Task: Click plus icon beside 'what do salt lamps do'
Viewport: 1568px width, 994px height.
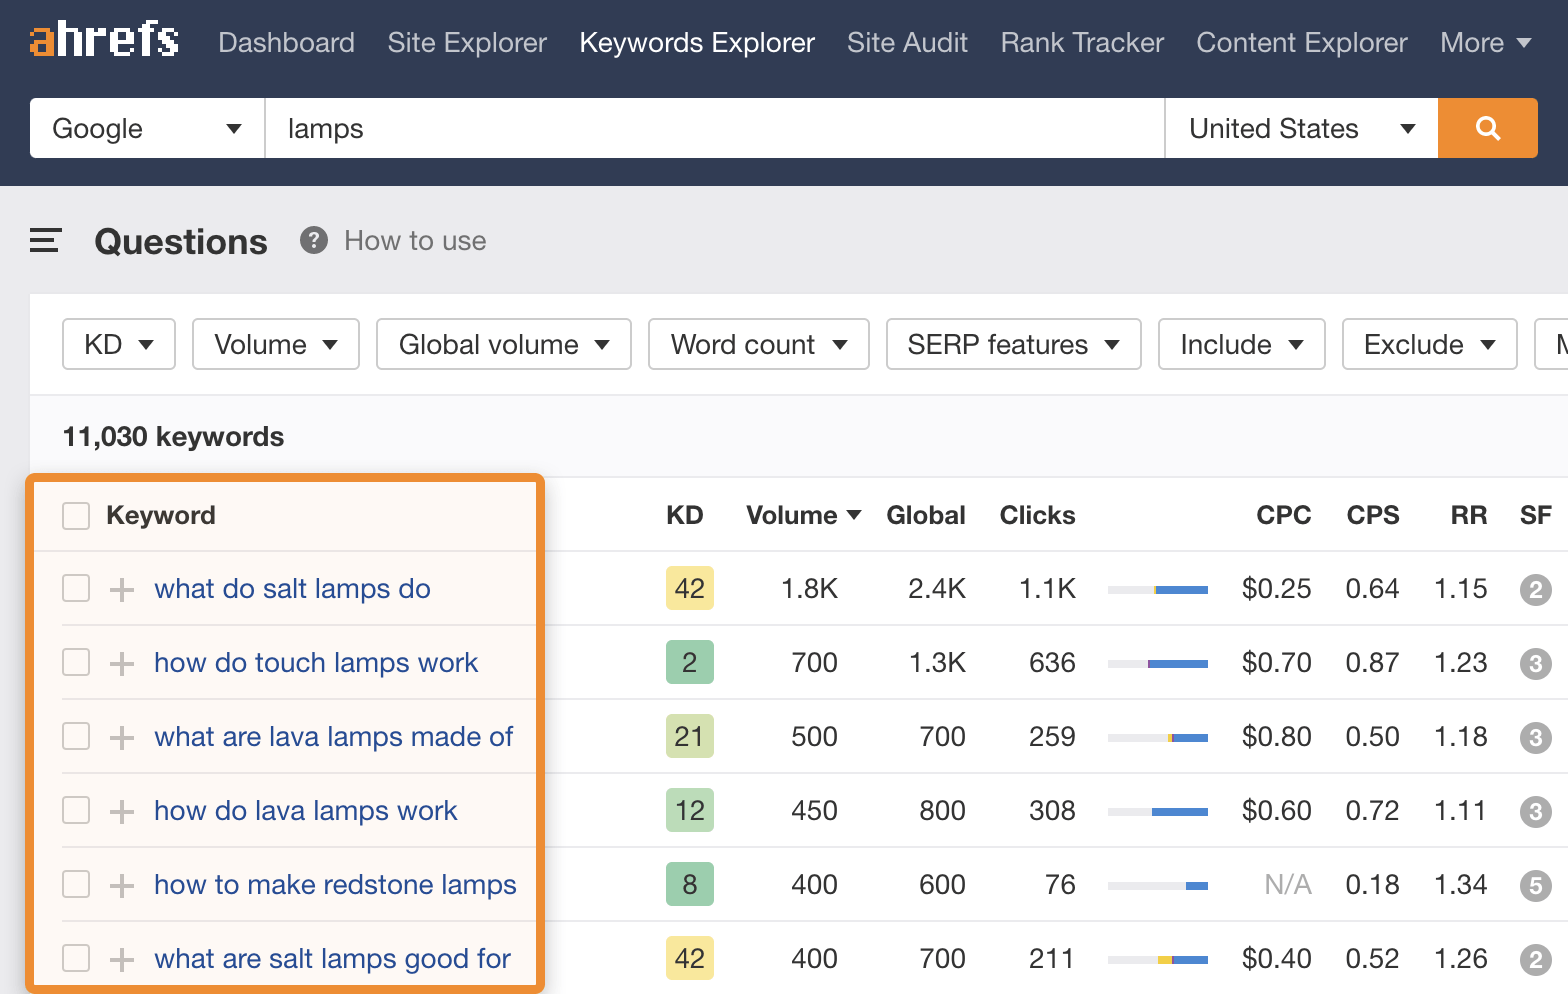Action: 122,589
